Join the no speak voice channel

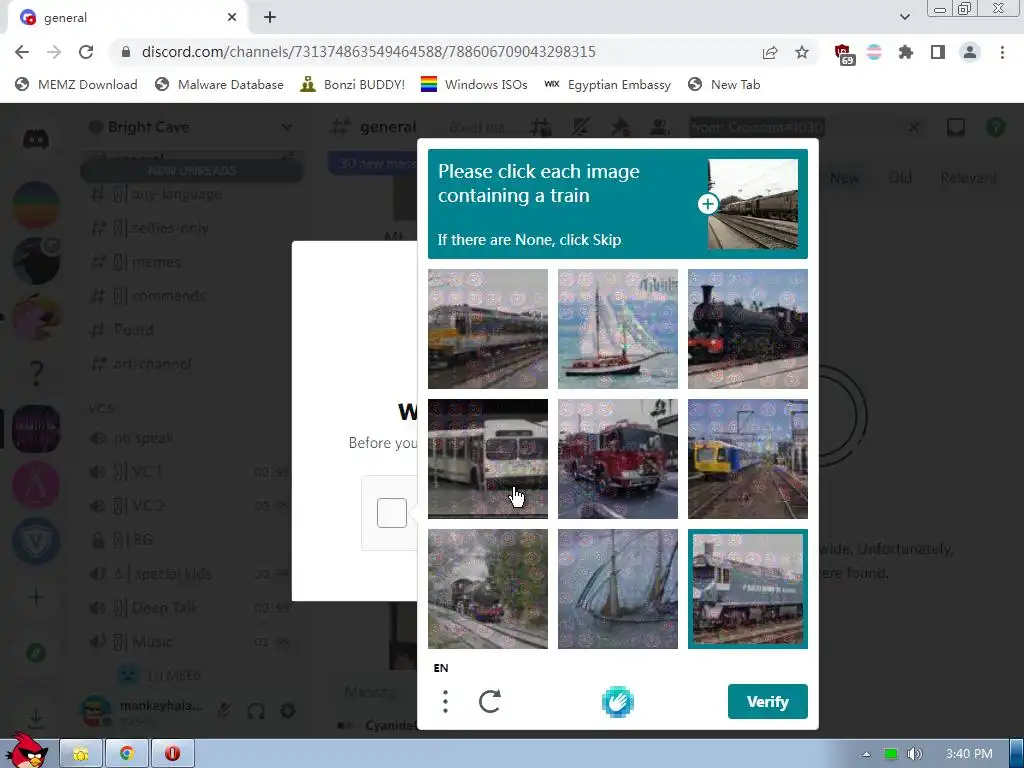tap(133, 438)
